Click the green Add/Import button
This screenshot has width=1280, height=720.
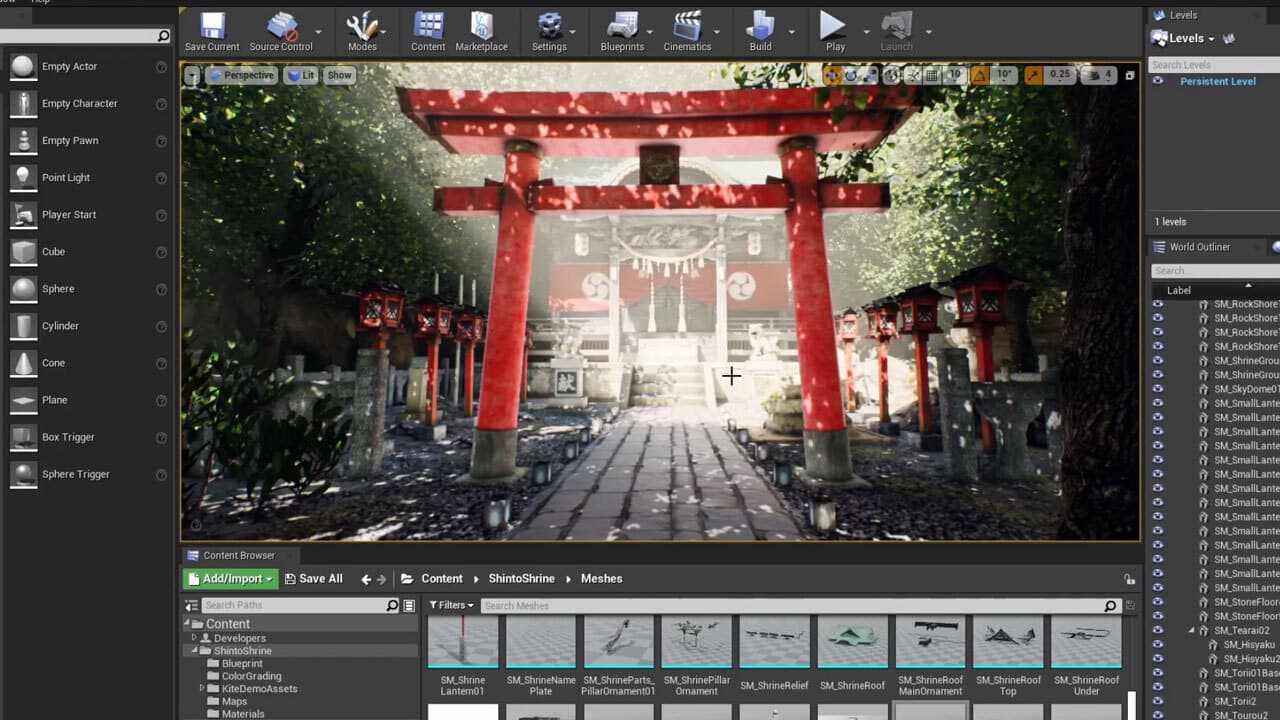point(229,578)
